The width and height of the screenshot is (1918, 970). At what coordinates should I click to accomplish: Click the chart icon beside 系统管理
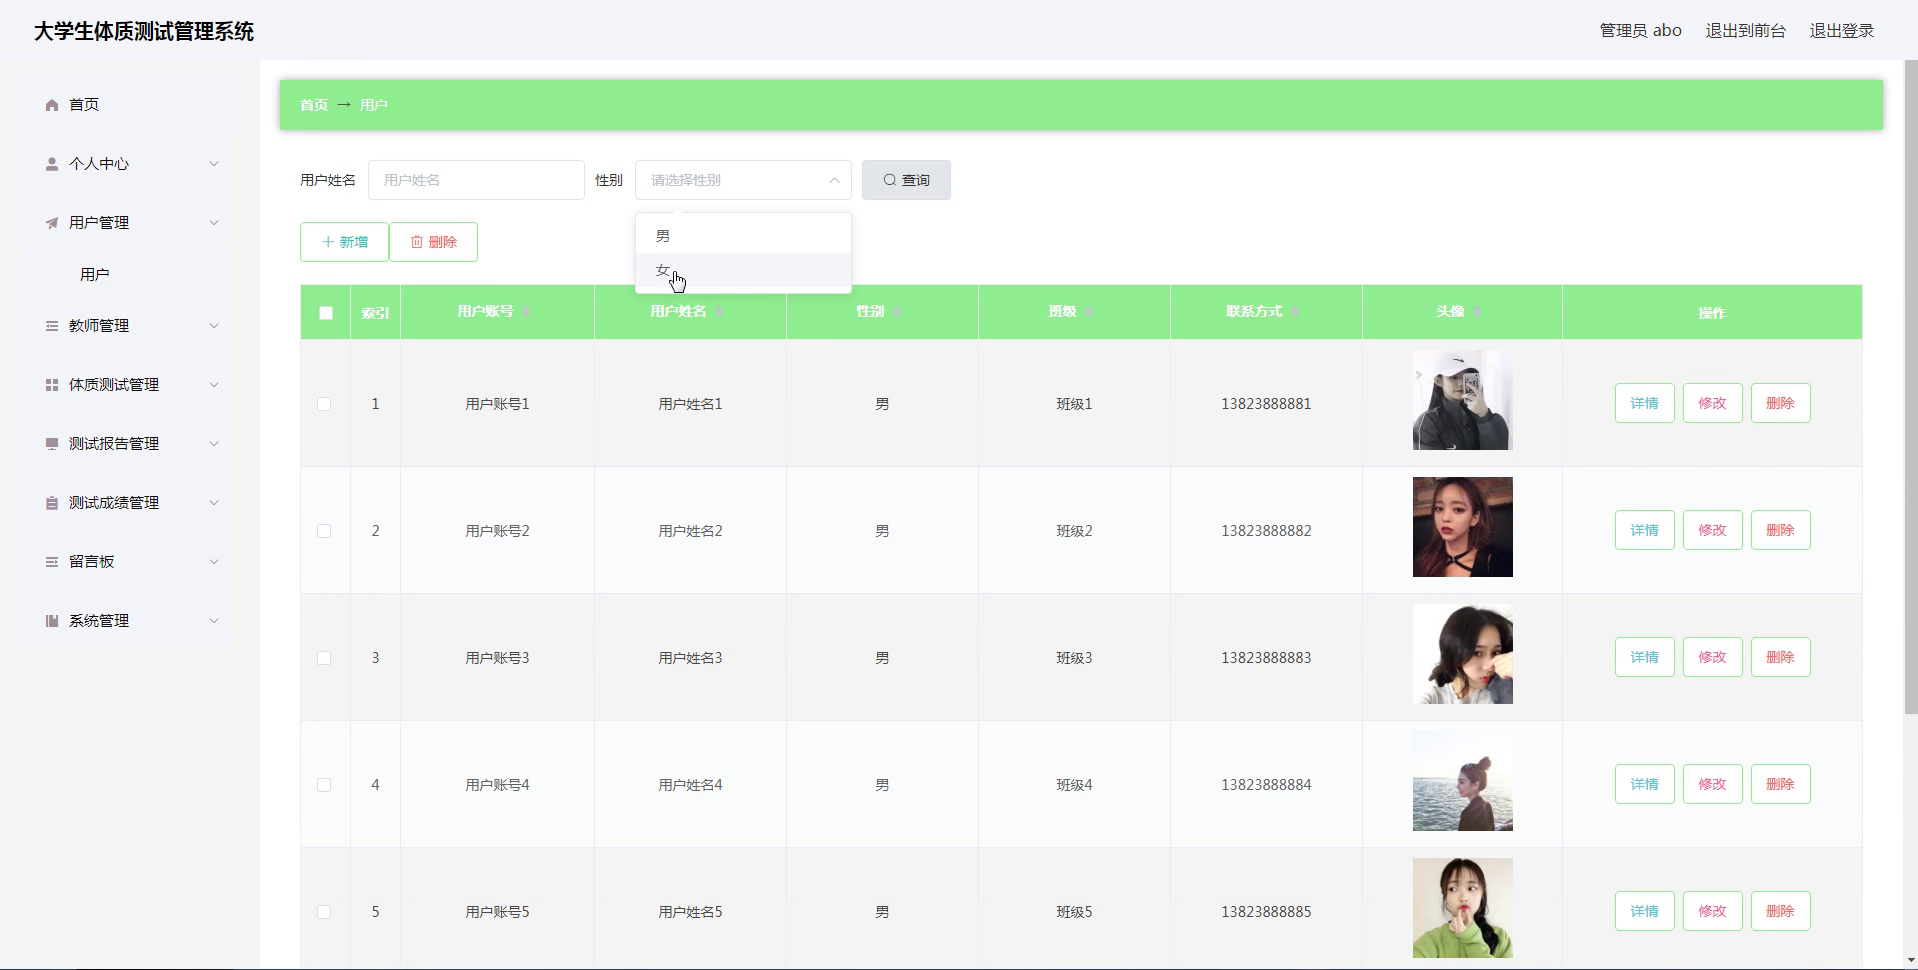52,621
